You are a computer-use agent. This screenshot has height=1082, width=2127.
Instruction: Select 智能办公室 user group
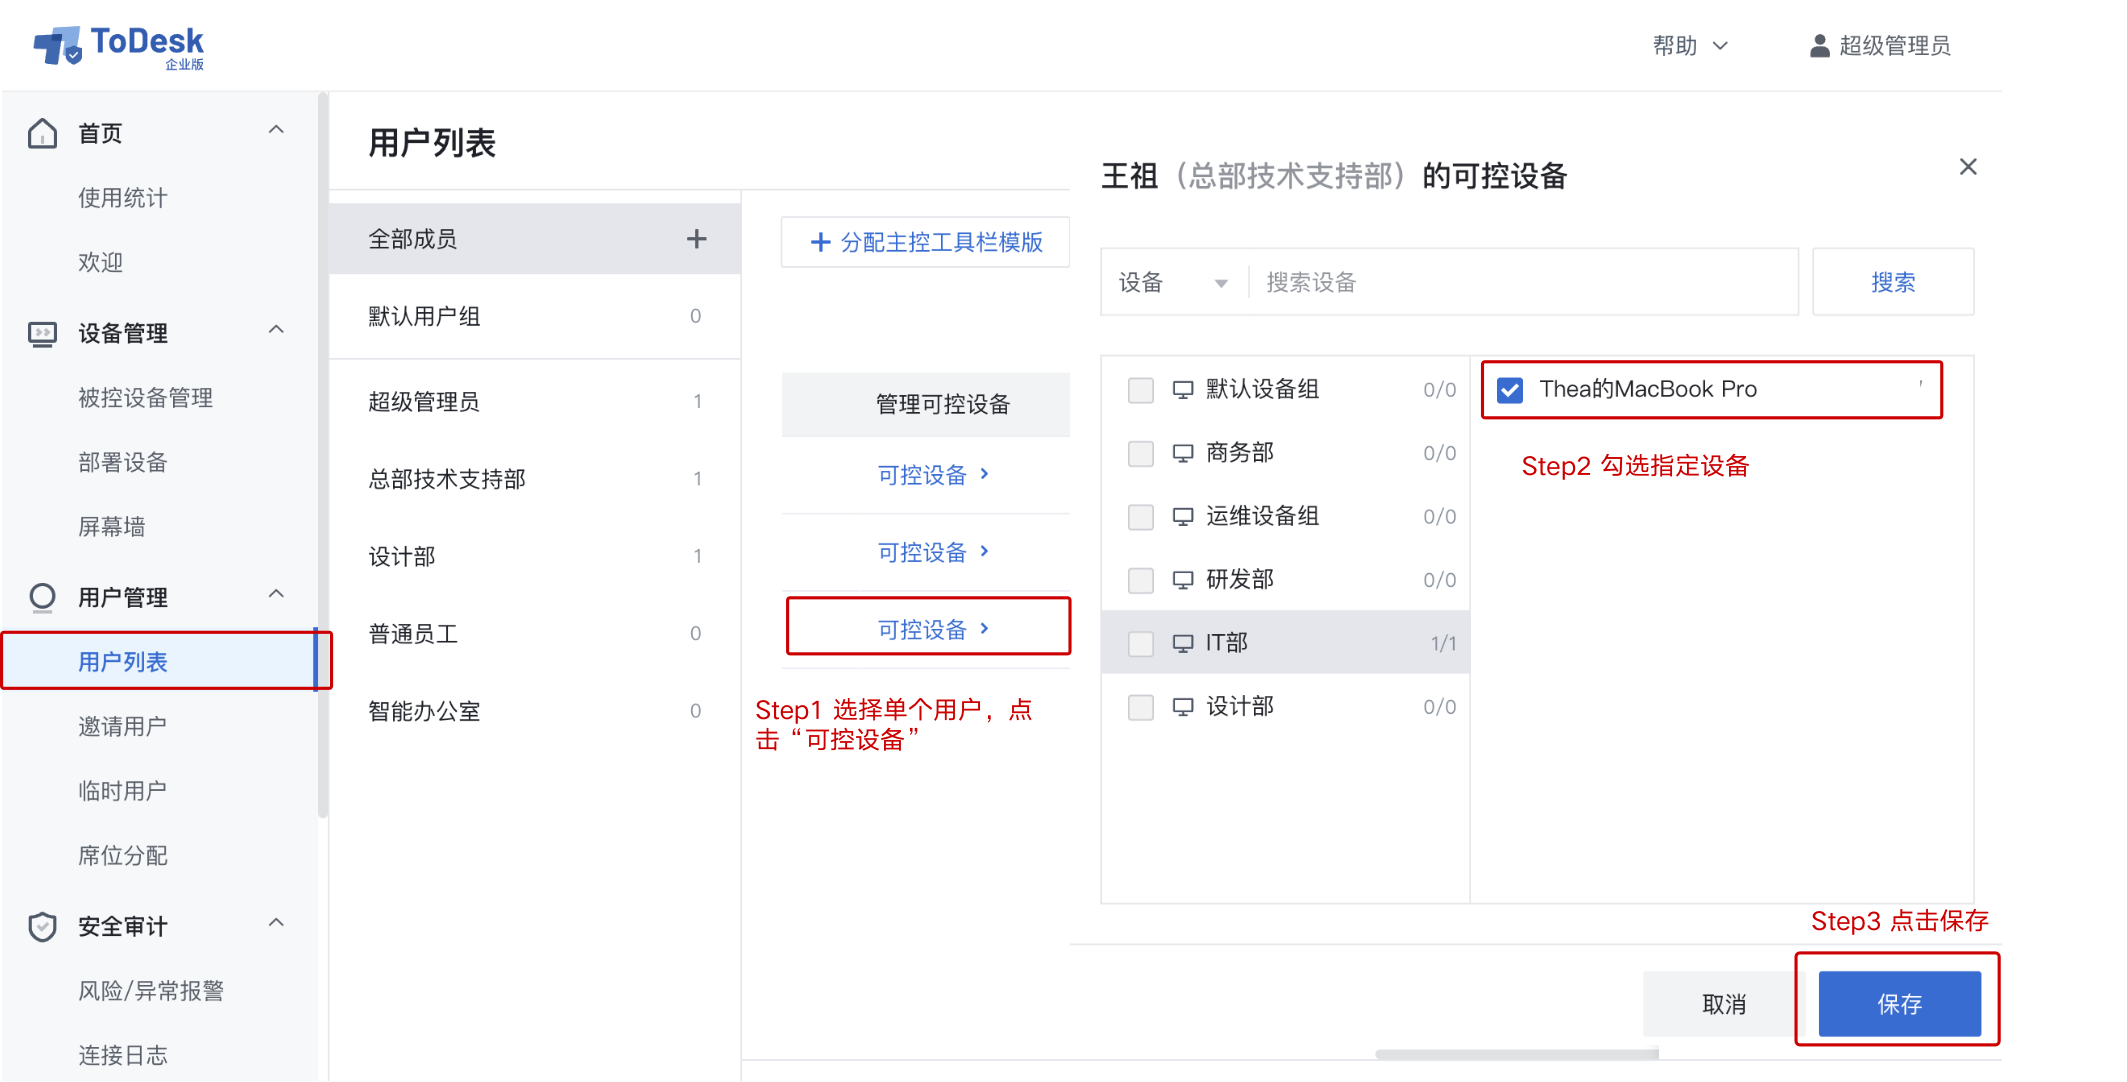(535, 711)
